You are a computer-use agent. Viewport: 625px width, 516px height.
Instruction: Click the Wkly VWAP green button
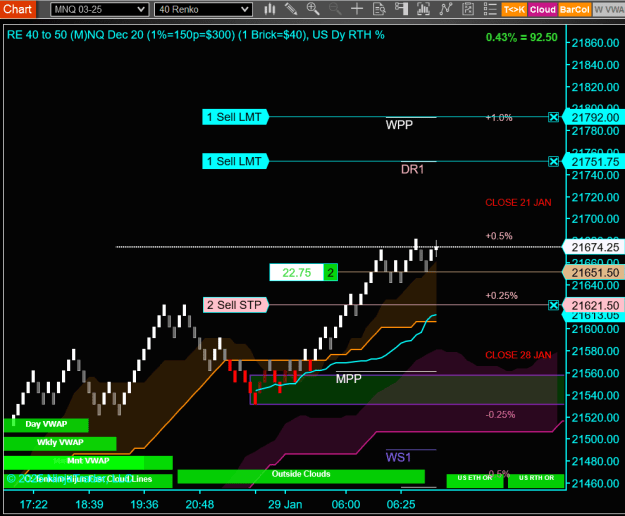[60, 443]
